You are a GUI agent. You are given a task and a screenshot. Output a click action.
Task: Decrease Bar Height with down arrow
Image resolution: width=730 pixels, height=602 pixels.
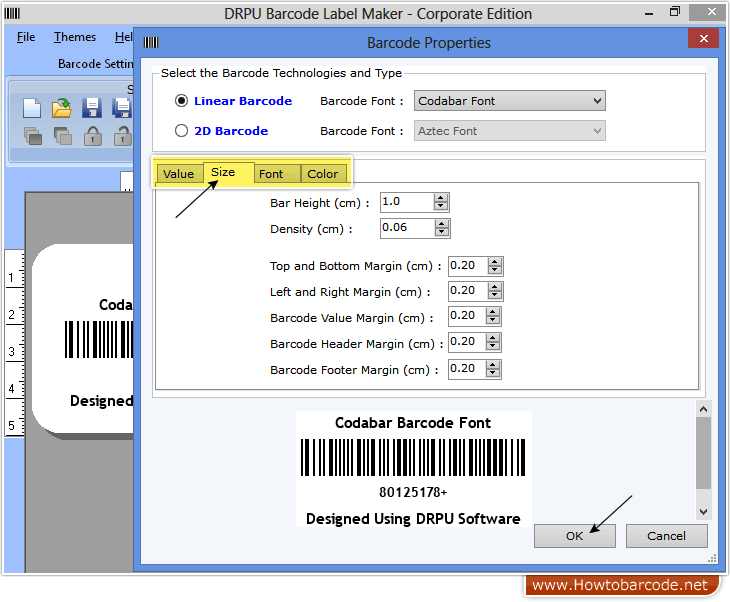point(441,207)
